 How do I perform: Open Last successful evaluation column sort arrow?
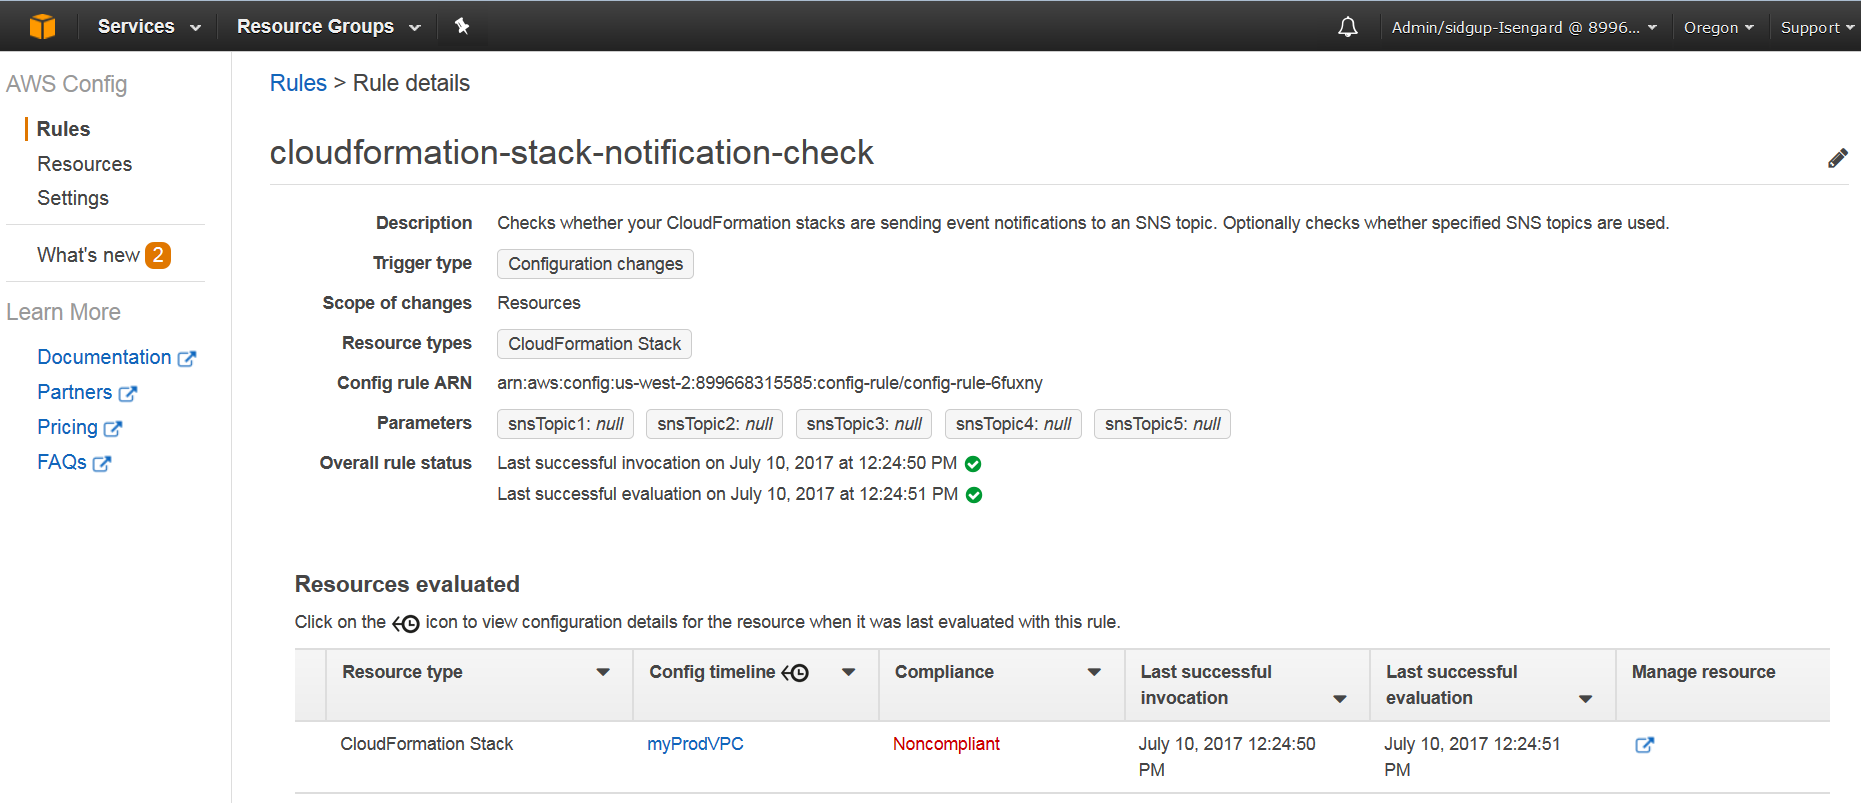tap(1585, 699)
